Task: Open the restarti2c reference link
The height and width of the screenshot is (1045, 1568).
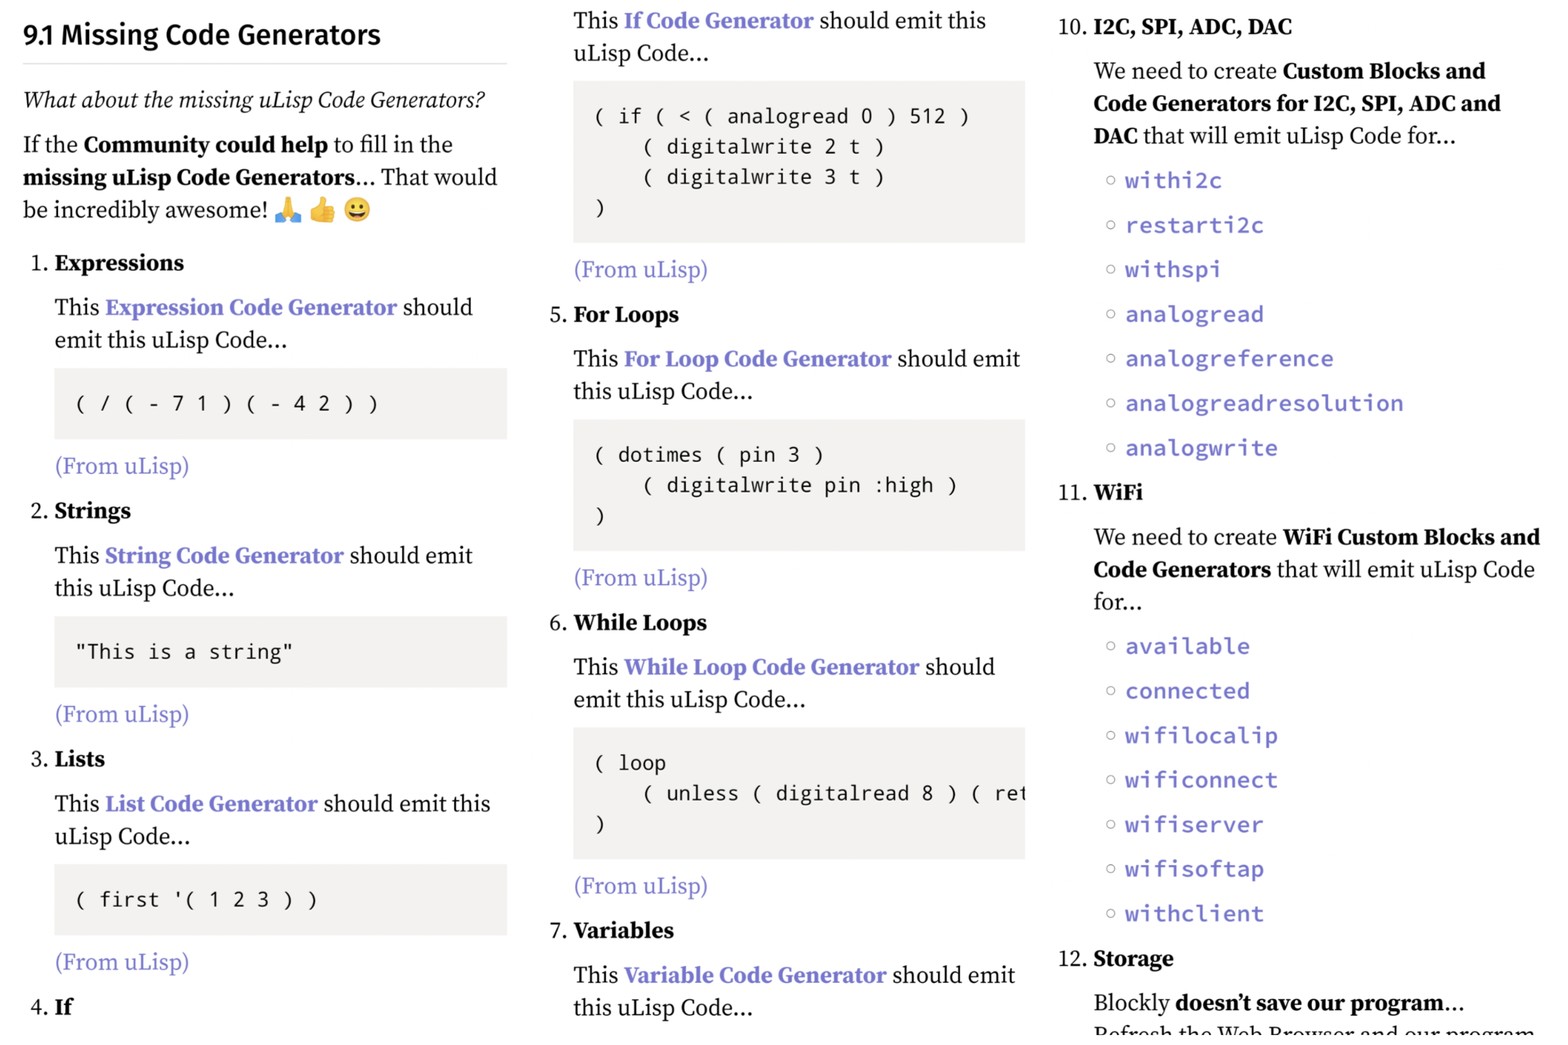Action: pyautogui.click(x=1194, y=226)
